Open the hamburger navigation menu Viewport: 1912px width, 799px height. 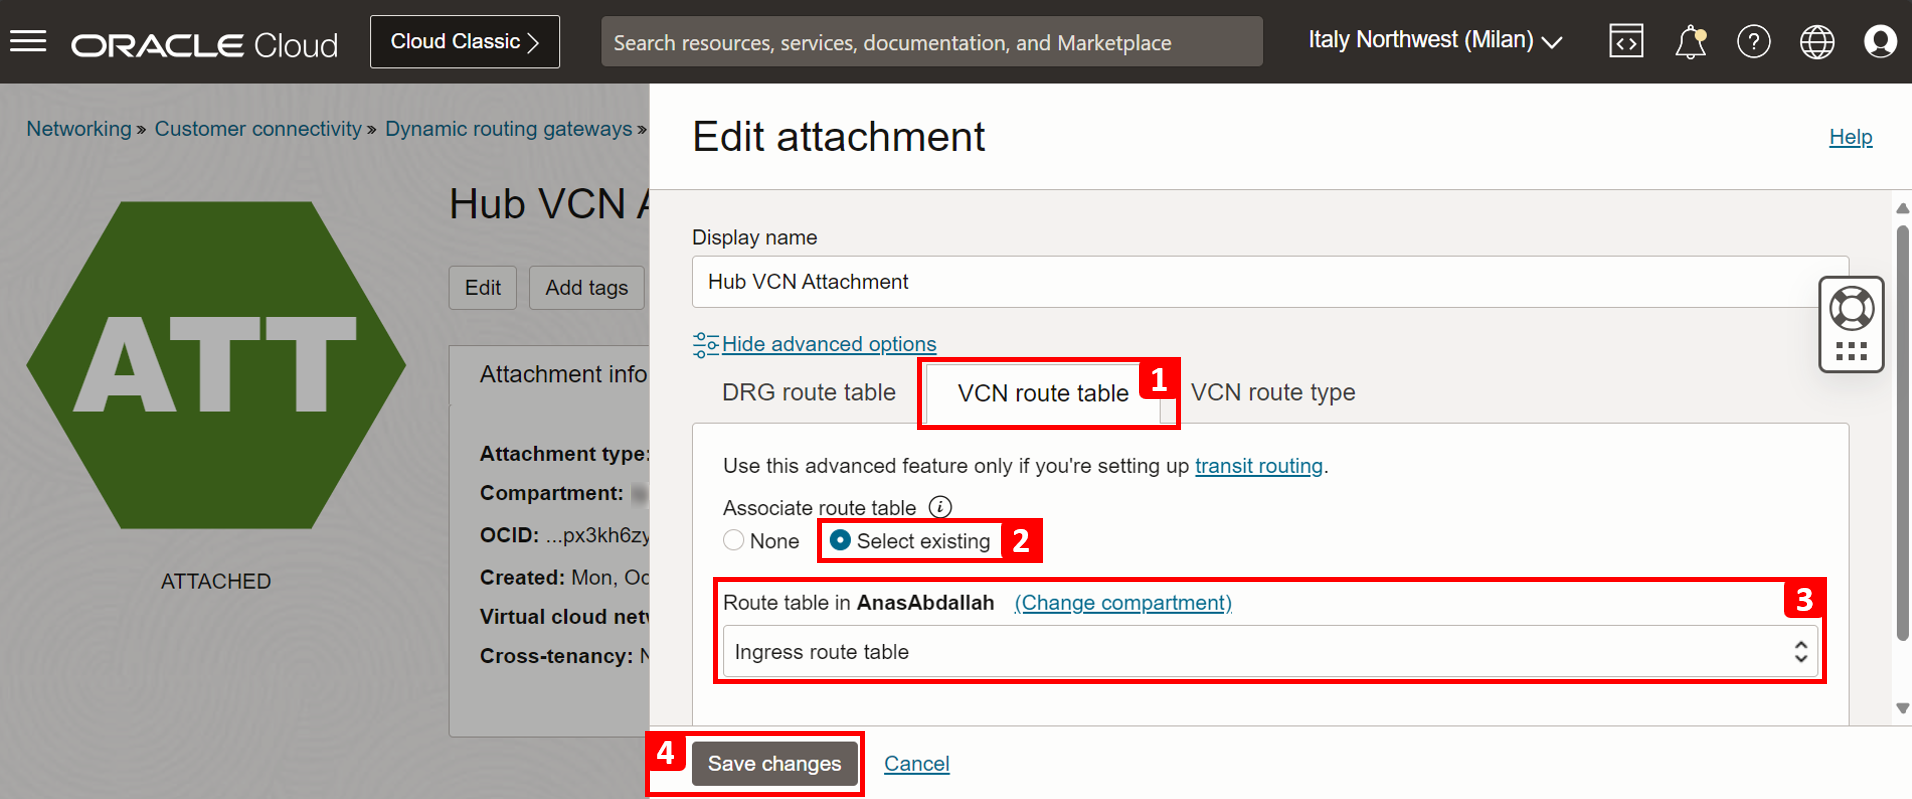point(28,41)
